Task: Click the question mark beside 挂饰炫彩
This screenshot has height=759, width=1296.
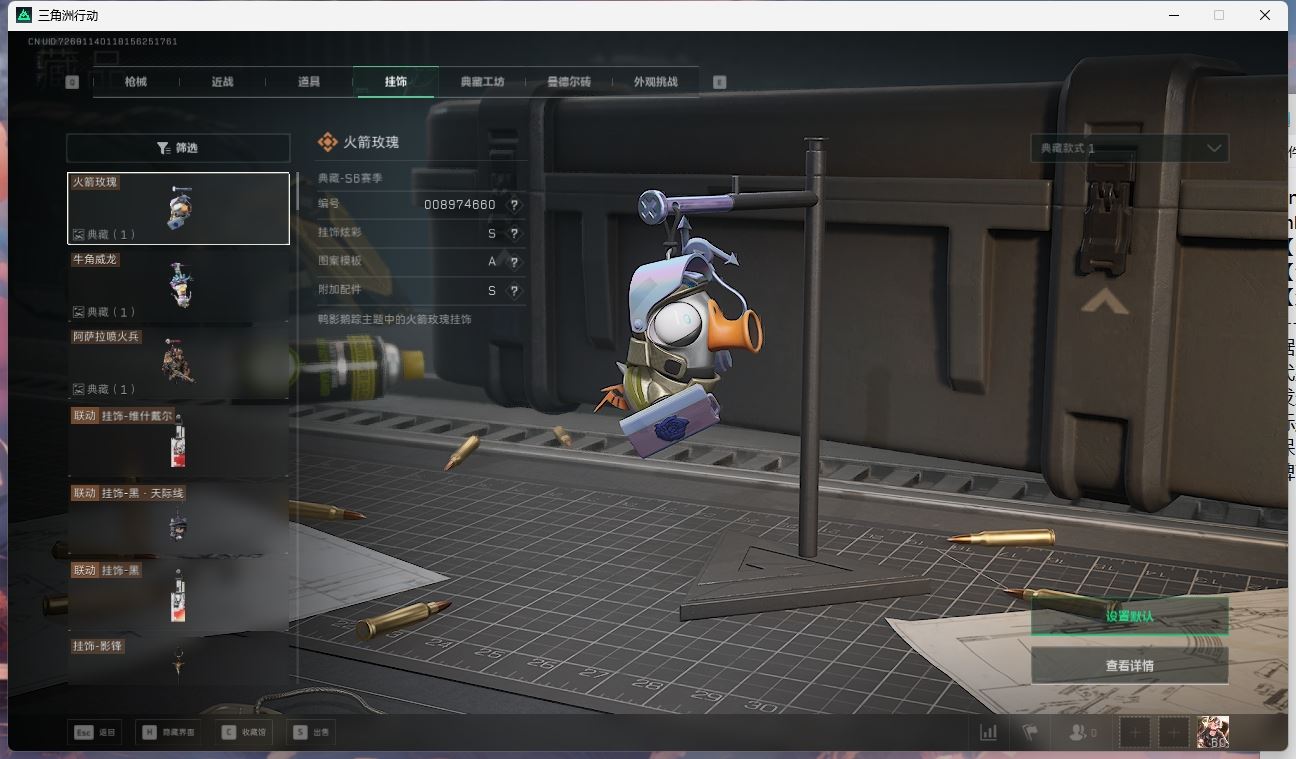Action: 514,234
